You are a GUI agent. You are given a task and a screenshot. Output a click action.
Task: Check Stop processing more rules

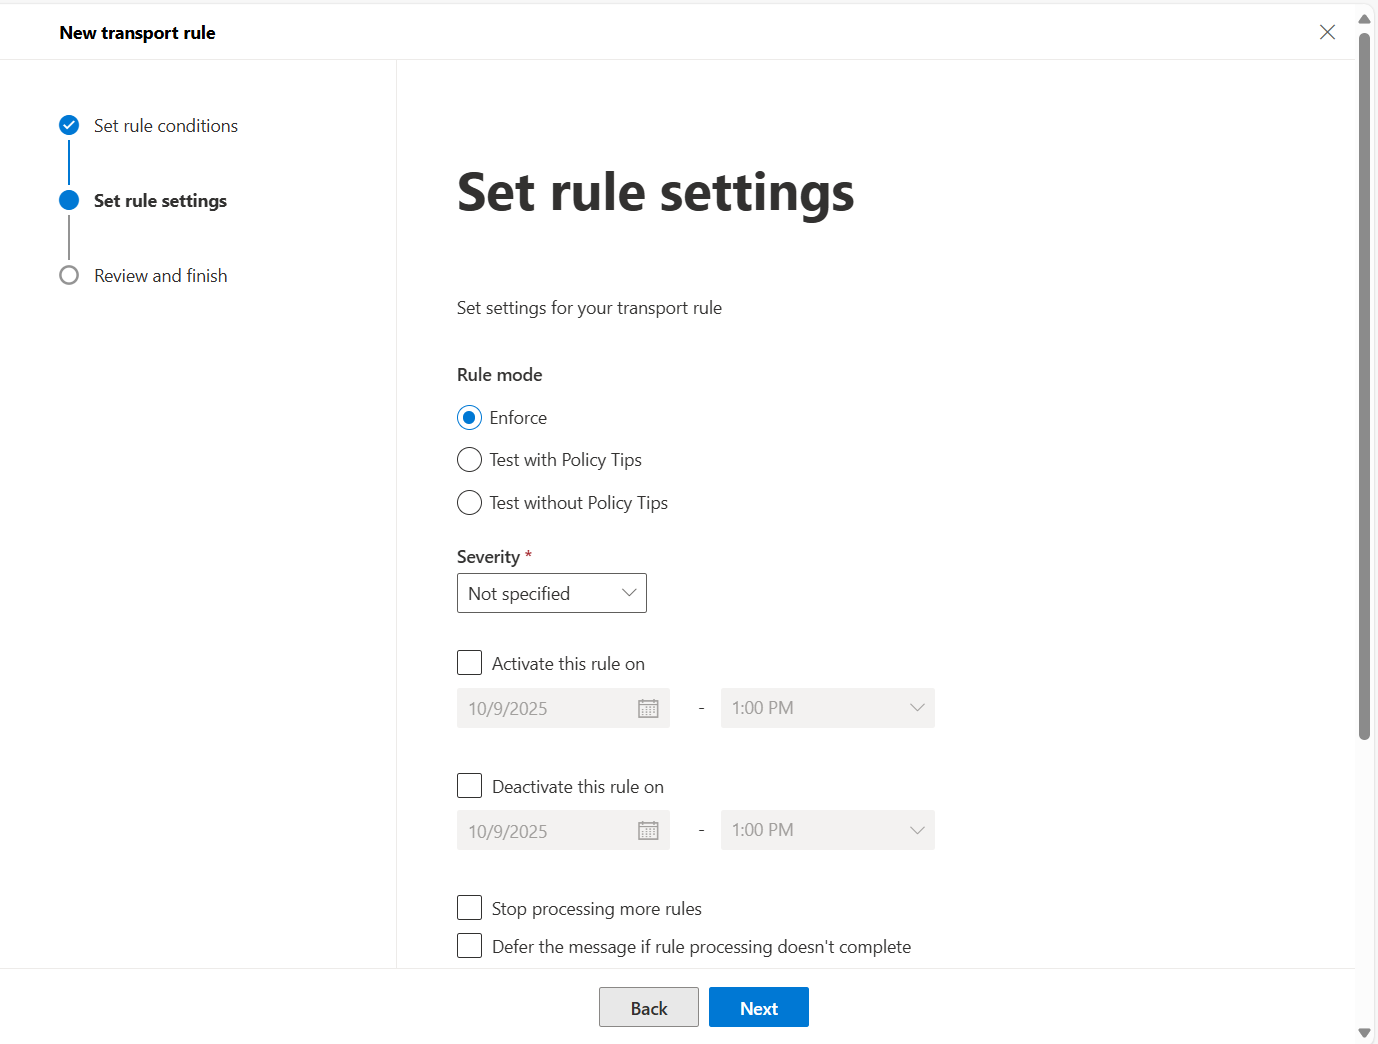[469, 908]
